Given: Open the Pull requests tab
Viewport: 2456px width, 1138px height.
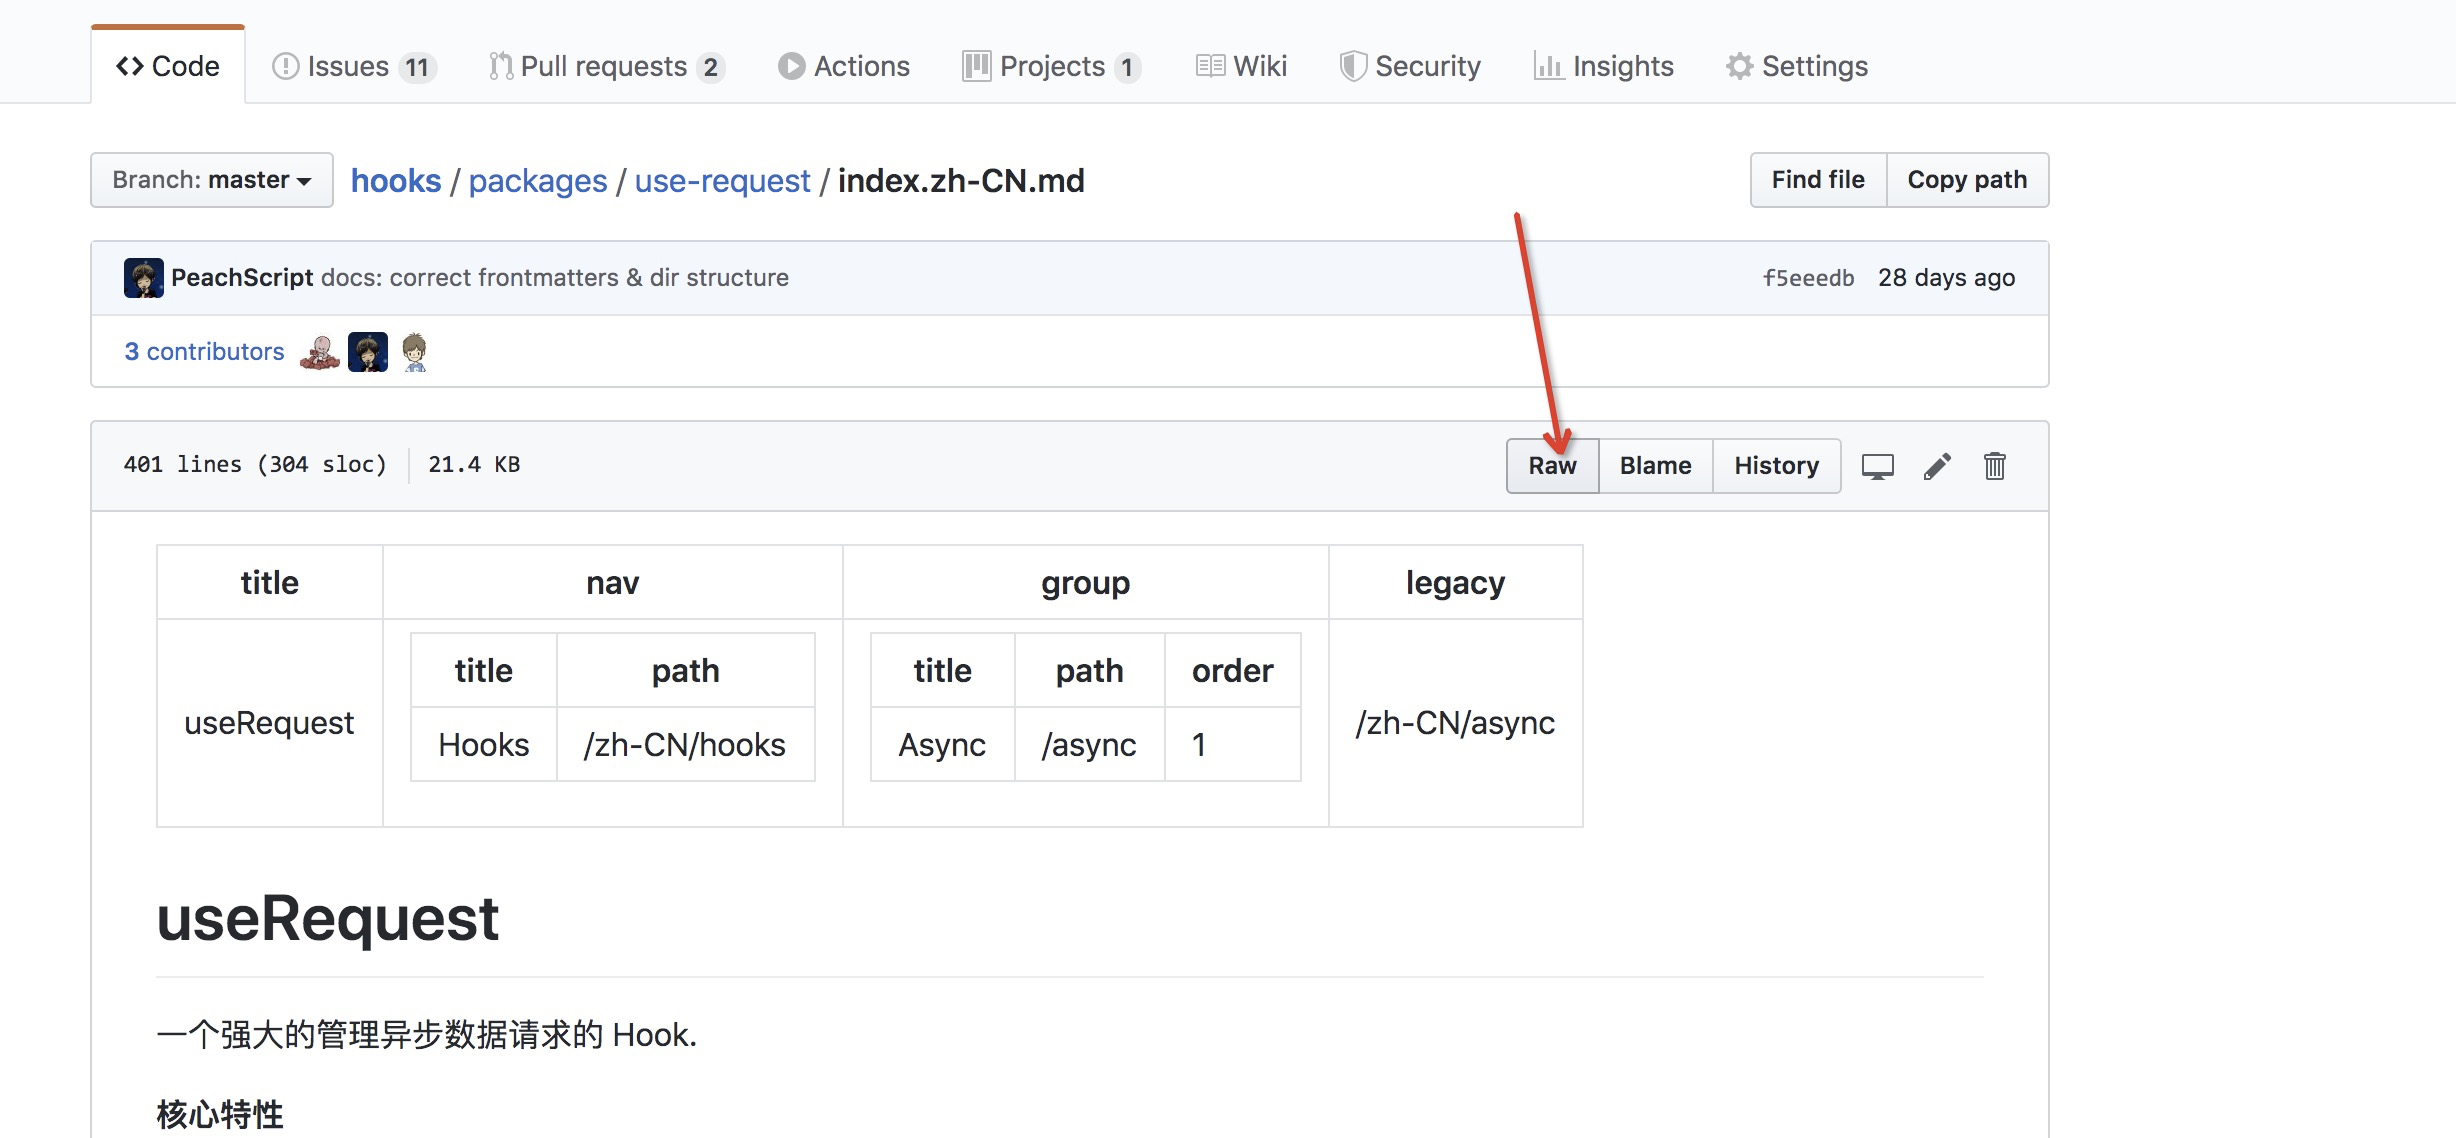Looking at the screenshot, I should click(607, 66).
